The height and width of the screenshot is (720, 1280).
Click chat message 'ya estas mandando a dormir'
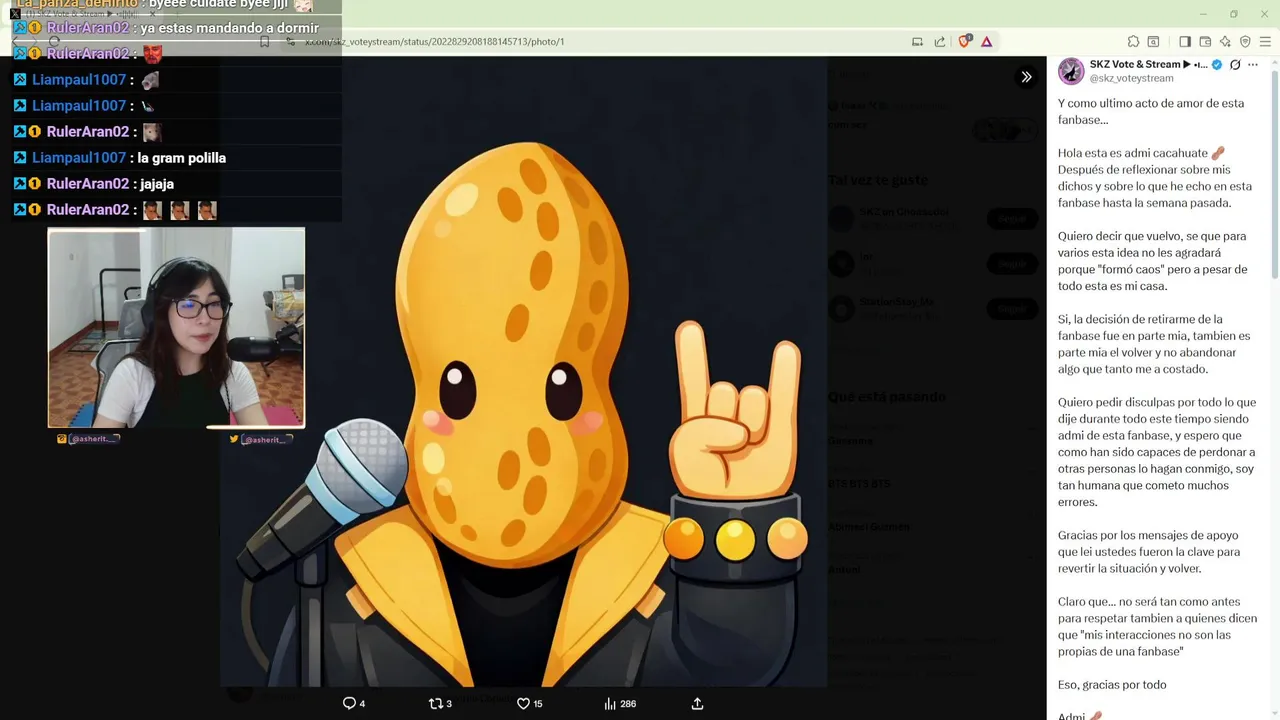click(x=230, y=28)
